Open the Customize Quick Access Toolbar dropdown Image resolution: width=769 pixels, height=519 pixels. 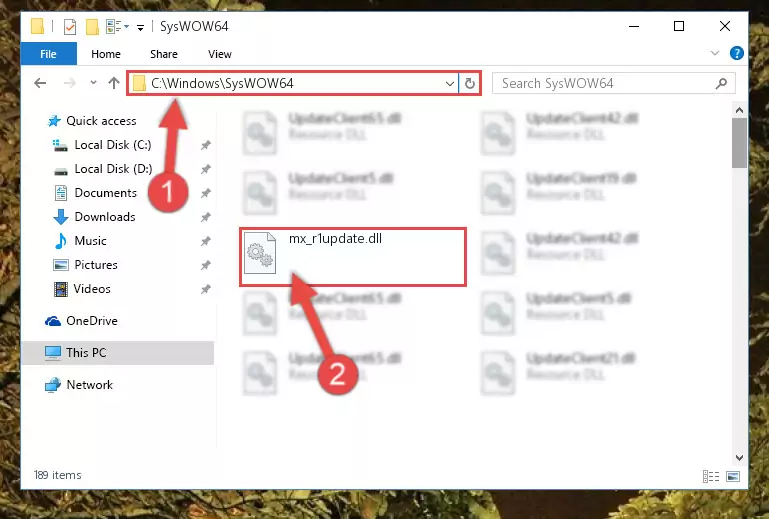point(140,27)
